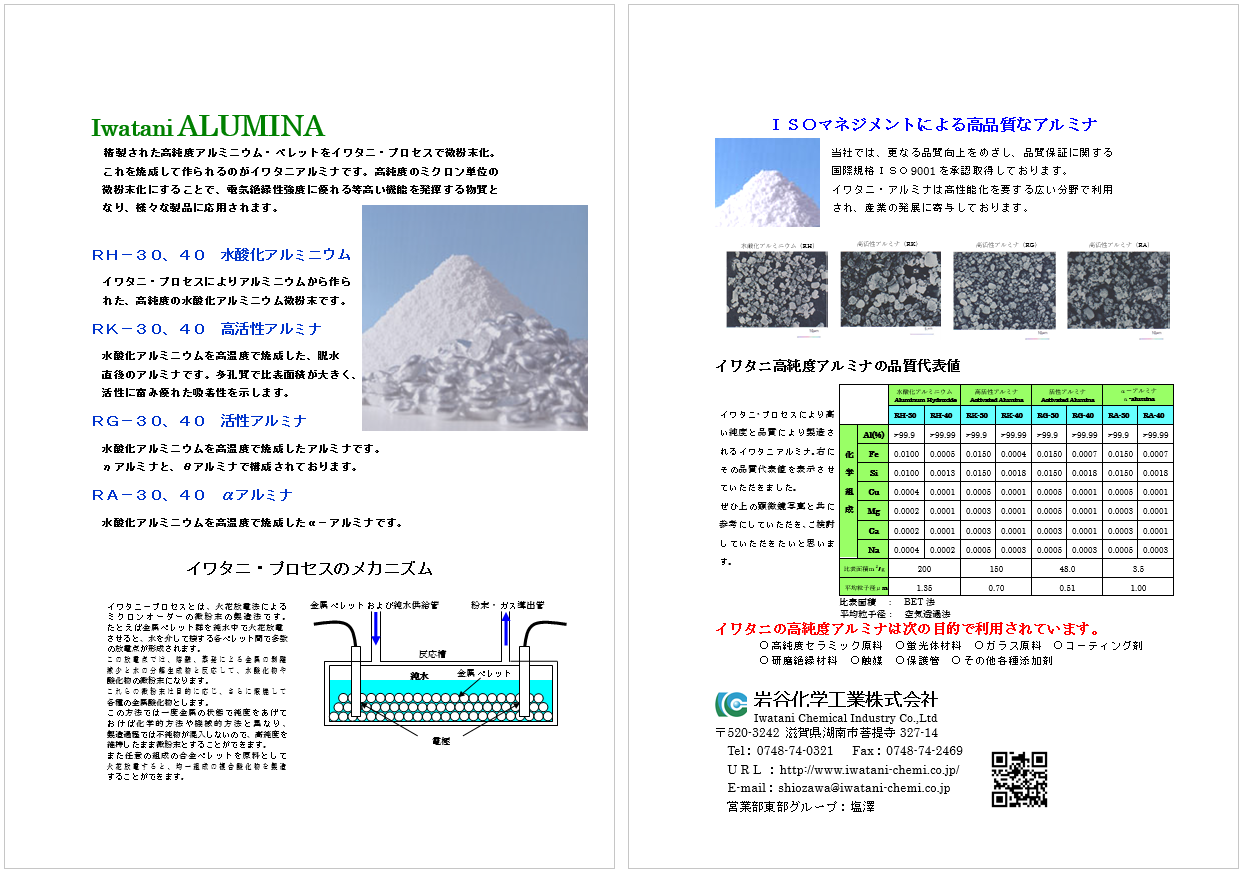Select the small powder photo beside the ISO text
The height and width of the screenshot is (871, 1243).
coord(767,182)
